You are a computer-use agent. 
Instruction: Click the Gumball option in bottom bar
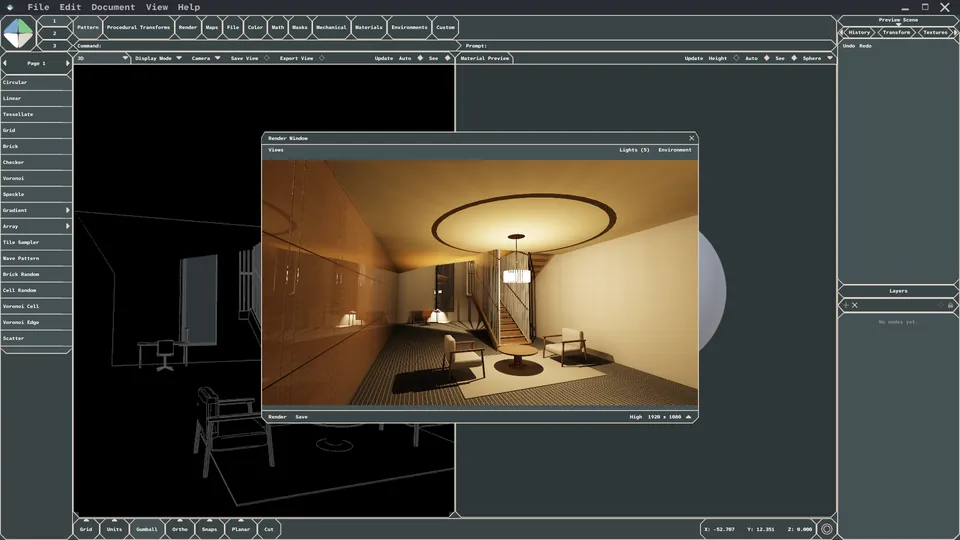coord(147,529)
